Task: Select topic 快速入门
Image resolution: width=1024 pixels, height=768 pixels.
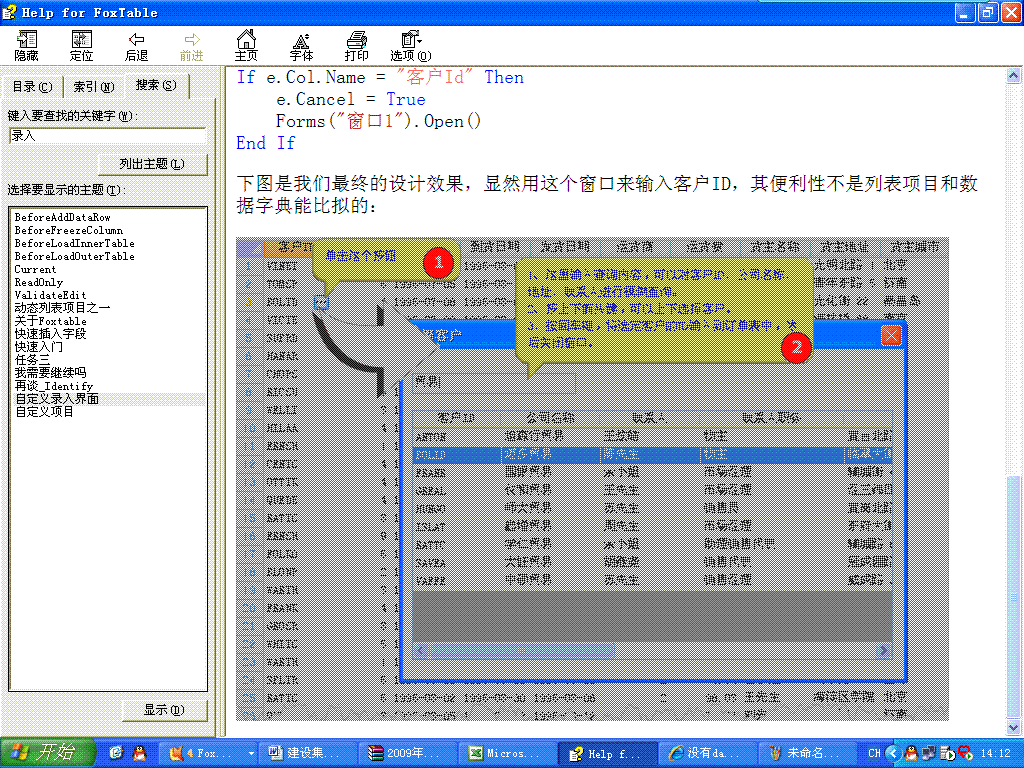Action: [x=39, y=347]
